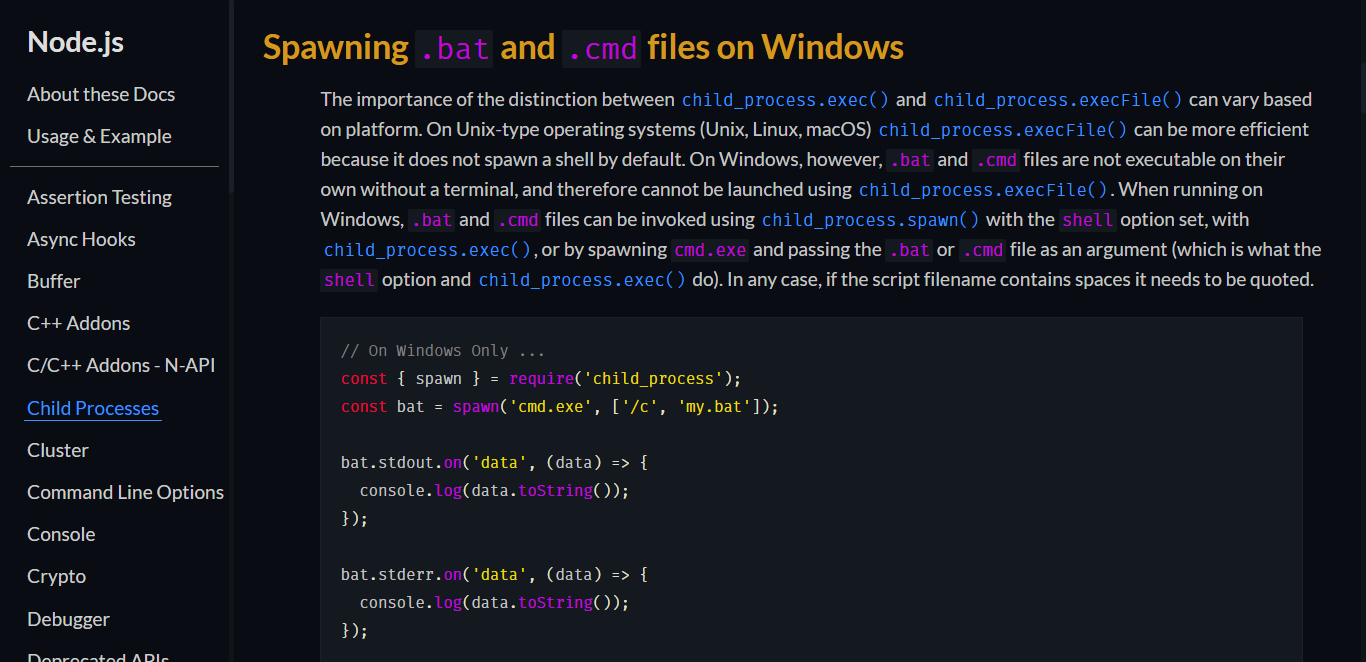The height and width of the screenshot is (662, 1366).
Task: Select Cluster in the sidebar
Action: [57, 449]
